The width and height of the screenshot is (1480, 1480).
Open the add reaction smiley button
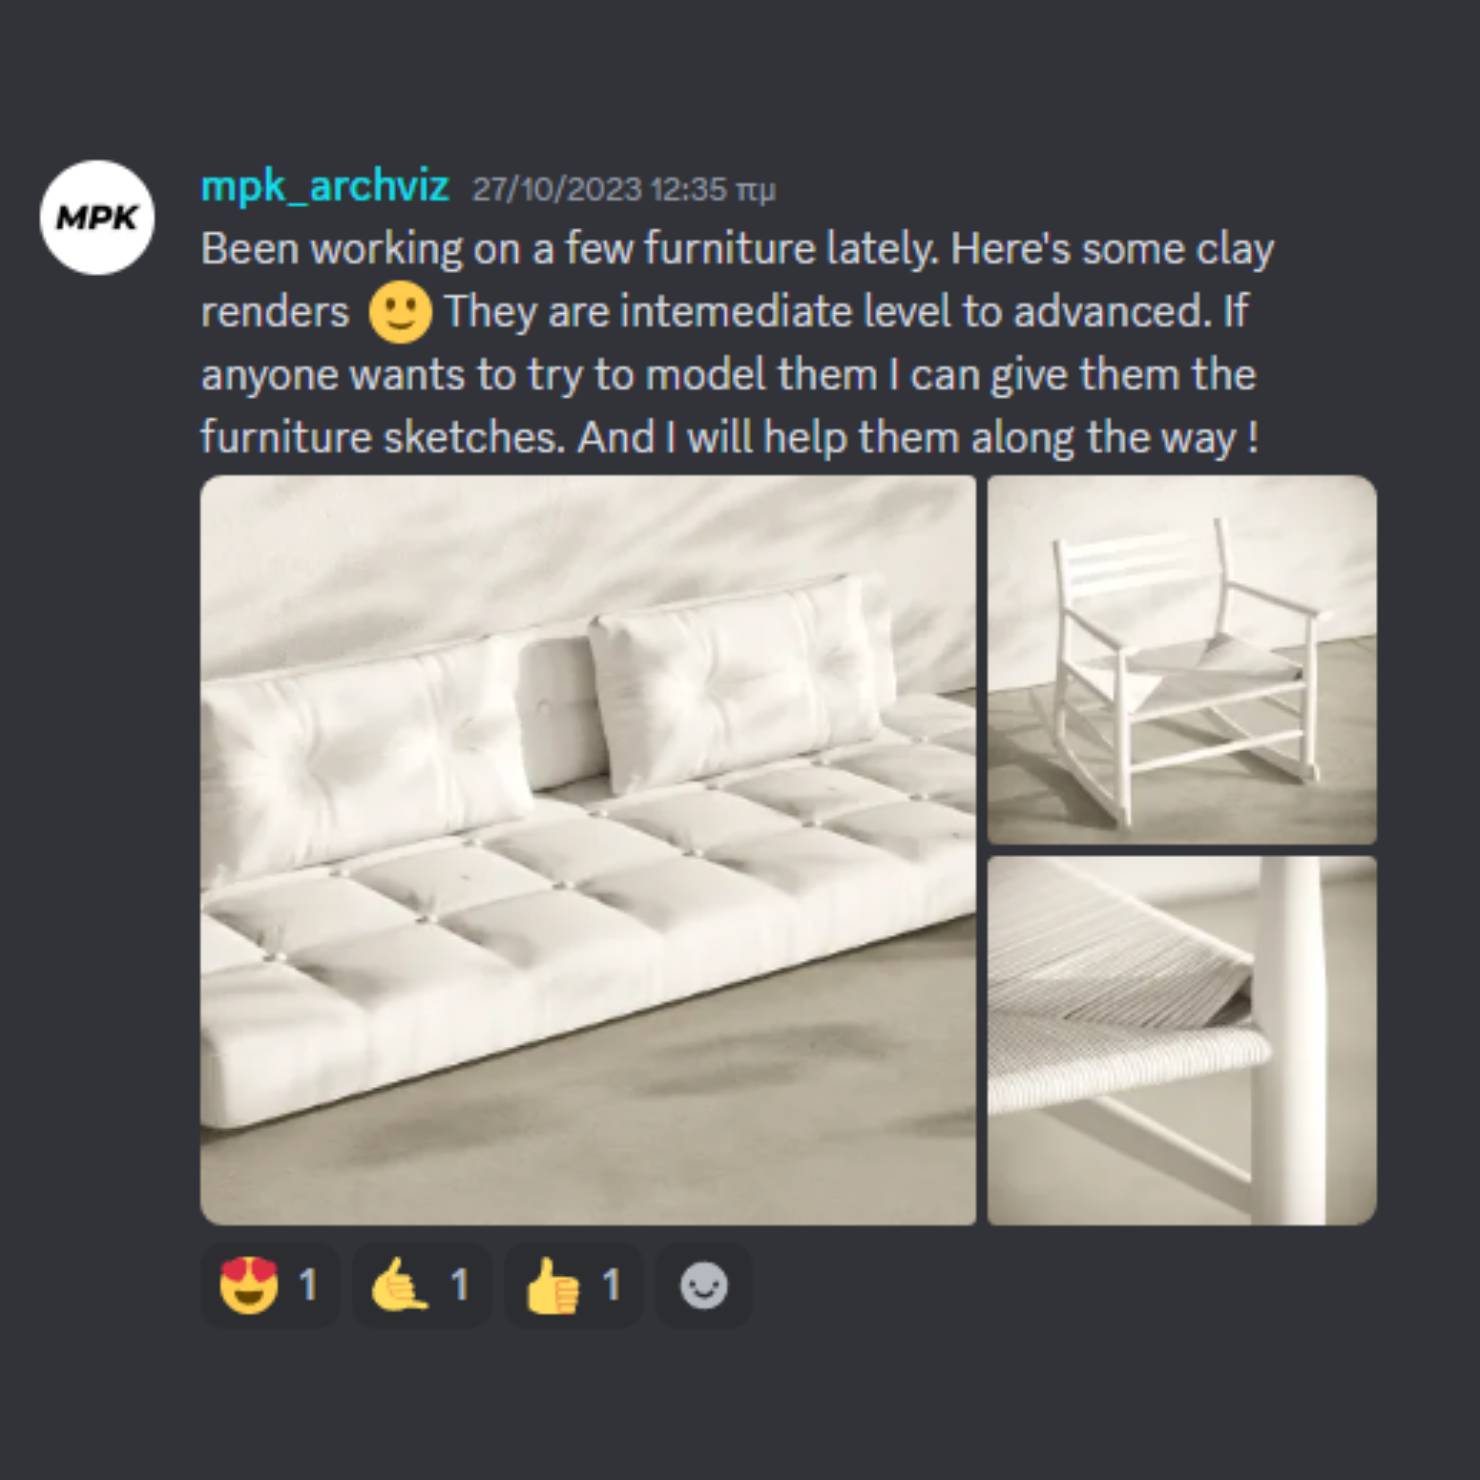(x=703, y=1286)
